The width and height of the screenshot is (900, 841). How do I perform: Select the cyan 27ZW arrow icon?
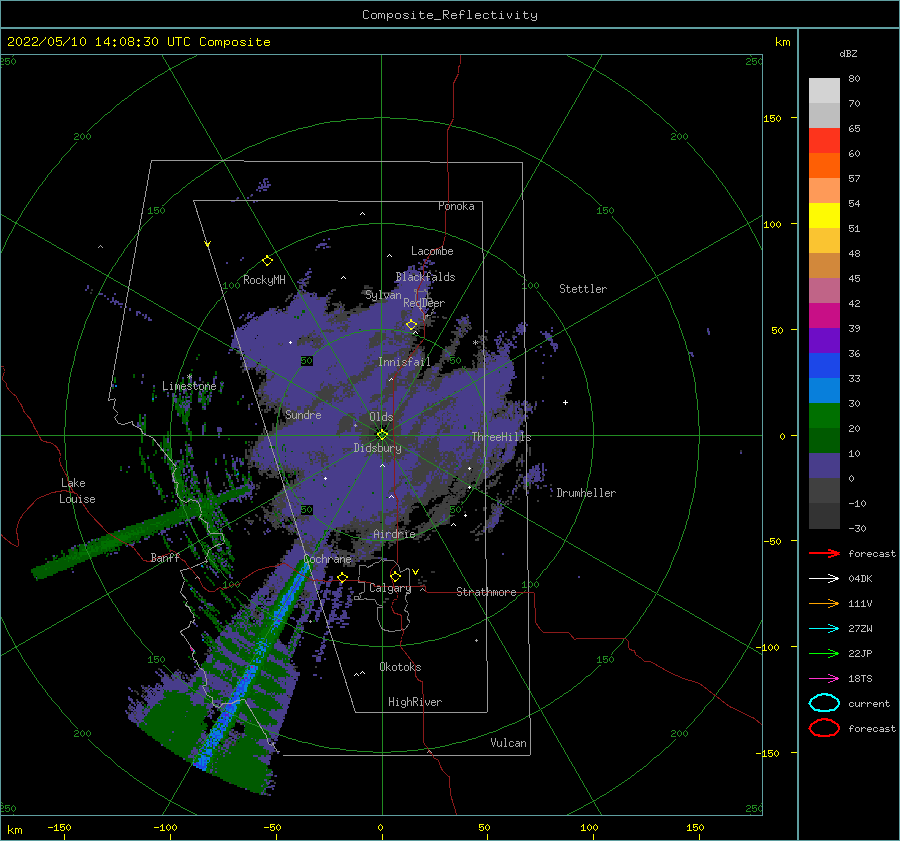point(824,629)
